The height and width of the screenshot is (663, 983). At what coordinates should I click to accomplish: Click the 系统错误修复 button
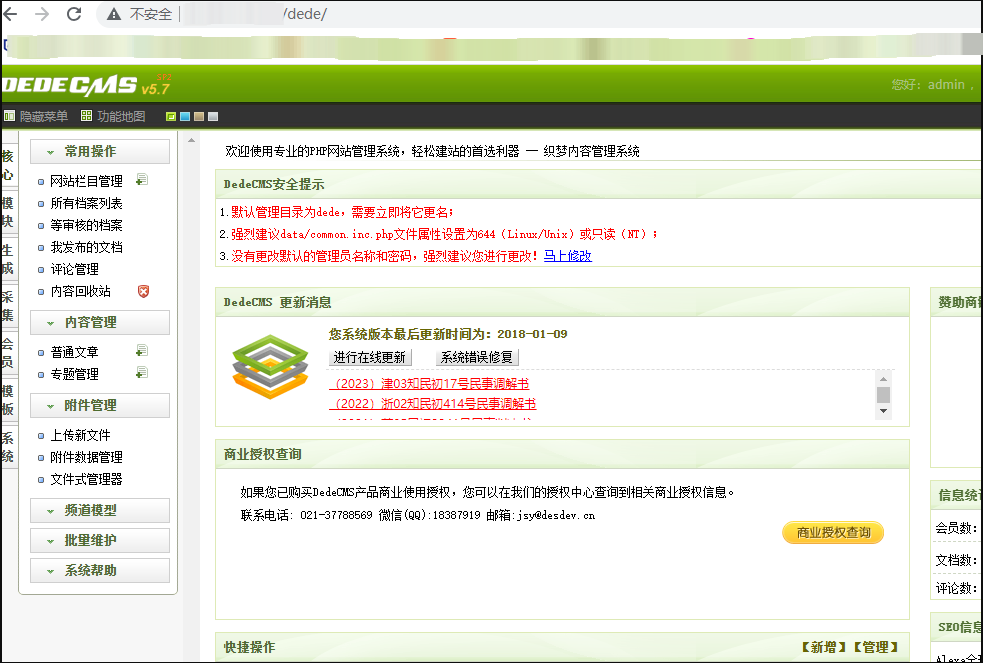(477, 357)
